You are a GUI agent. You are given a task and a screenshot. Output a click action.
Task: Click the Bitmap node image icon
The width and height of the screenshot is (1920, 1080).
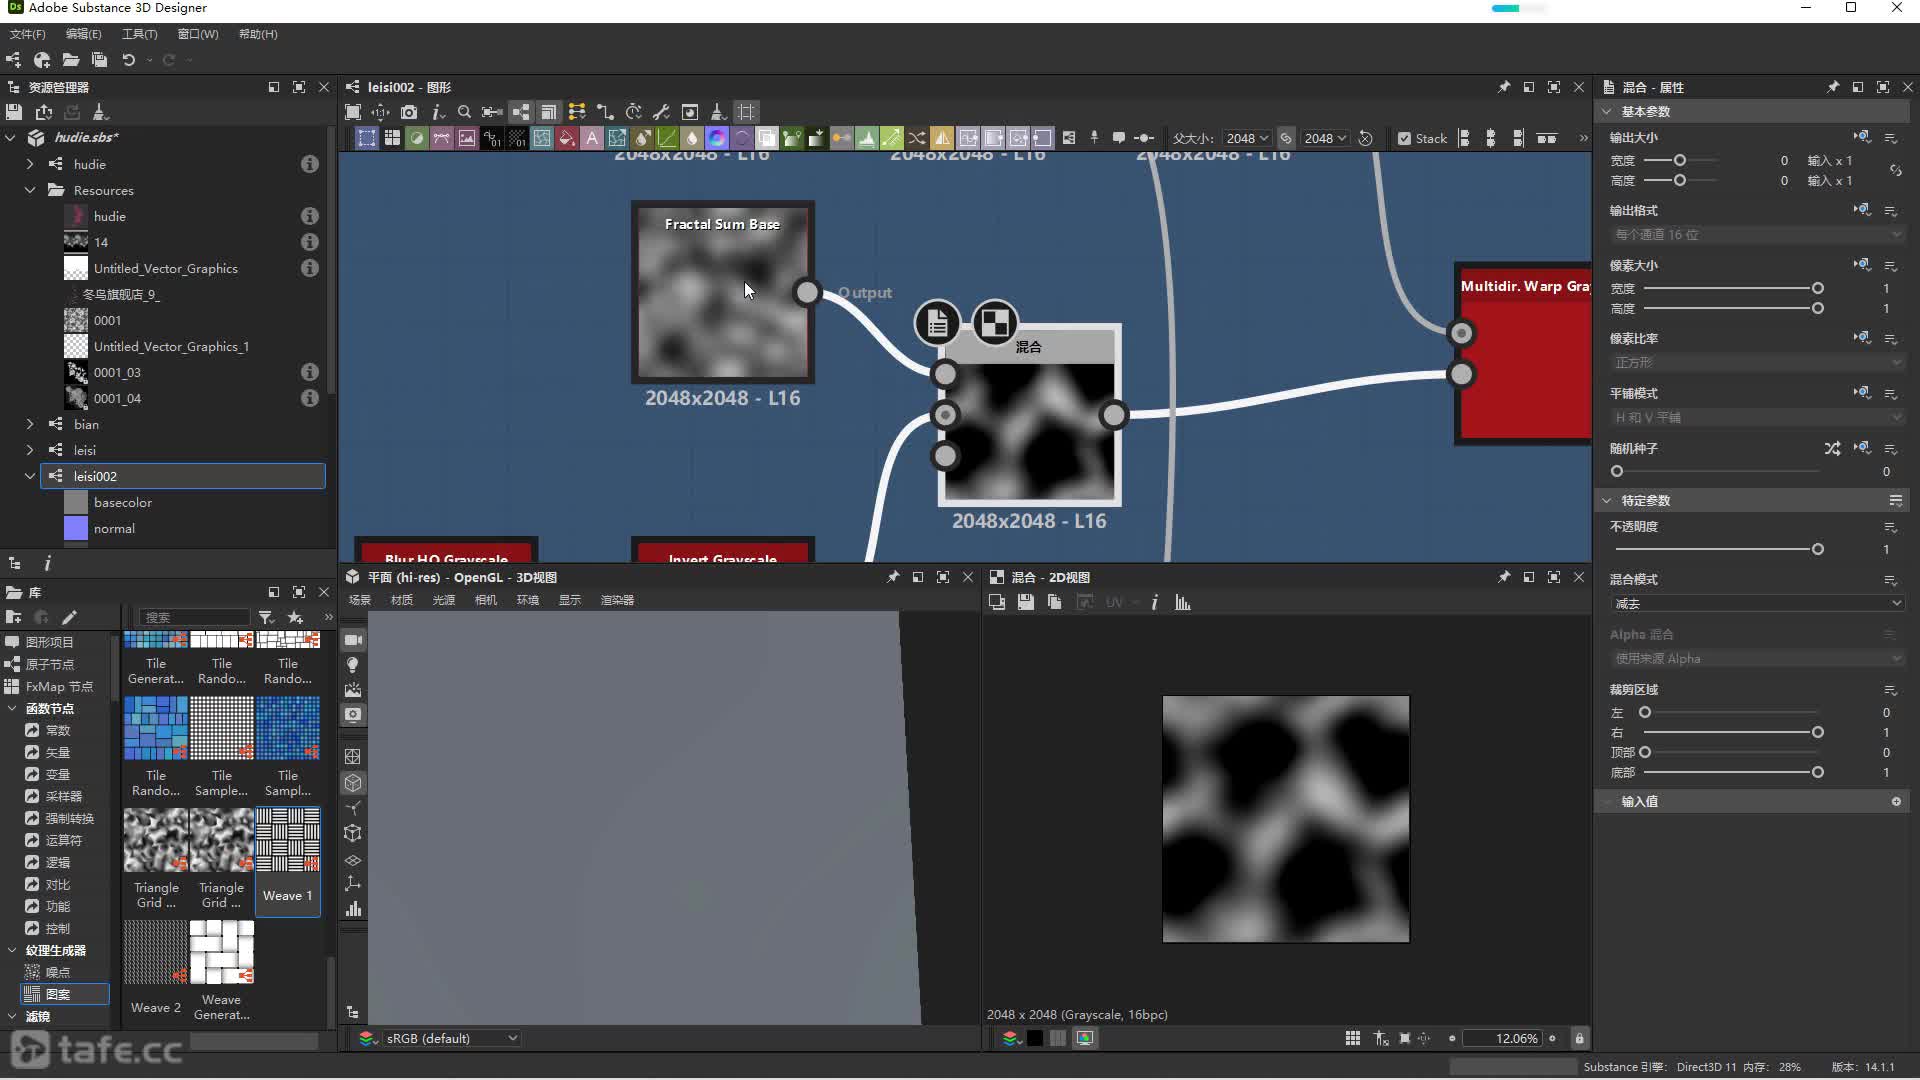467,138
